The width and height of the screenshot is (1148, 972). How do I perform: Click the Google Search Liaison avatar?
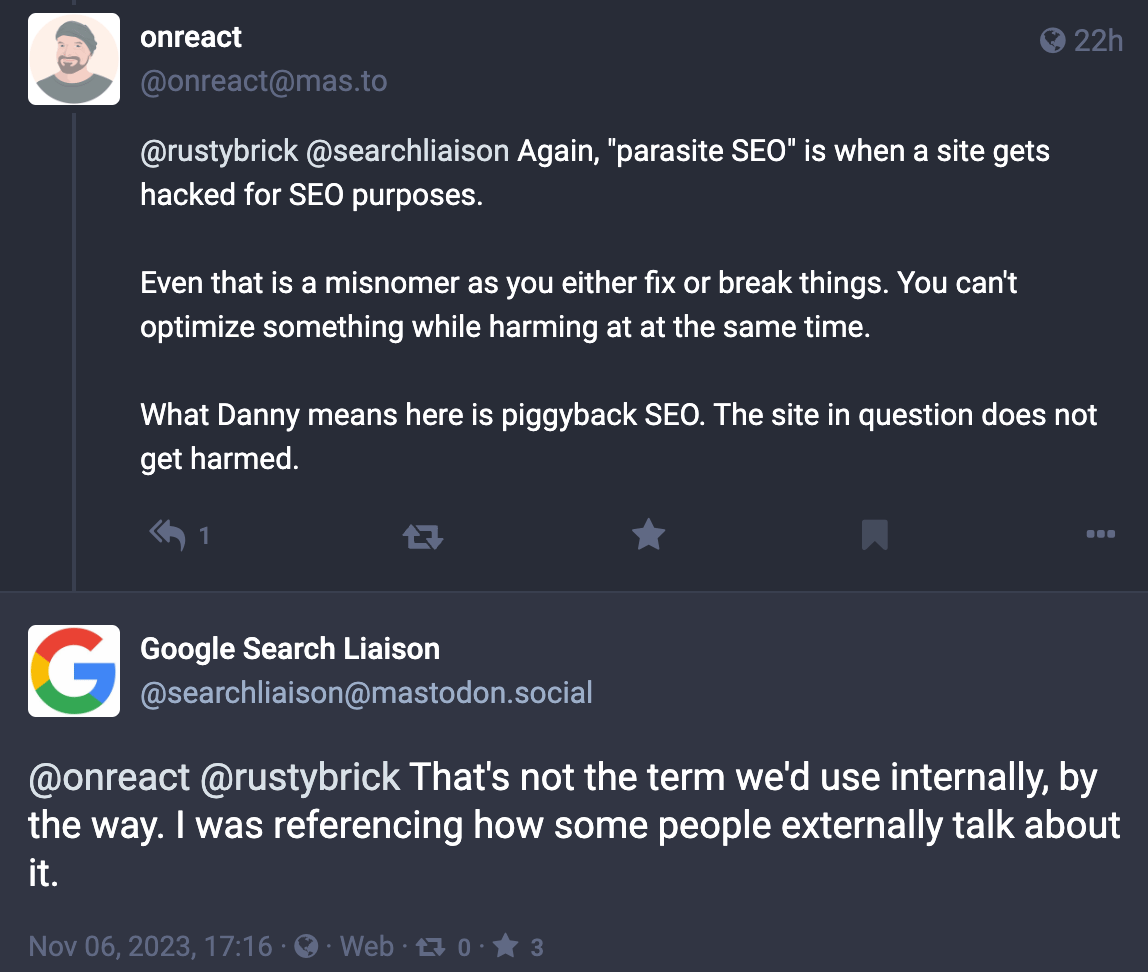point(74,671)
